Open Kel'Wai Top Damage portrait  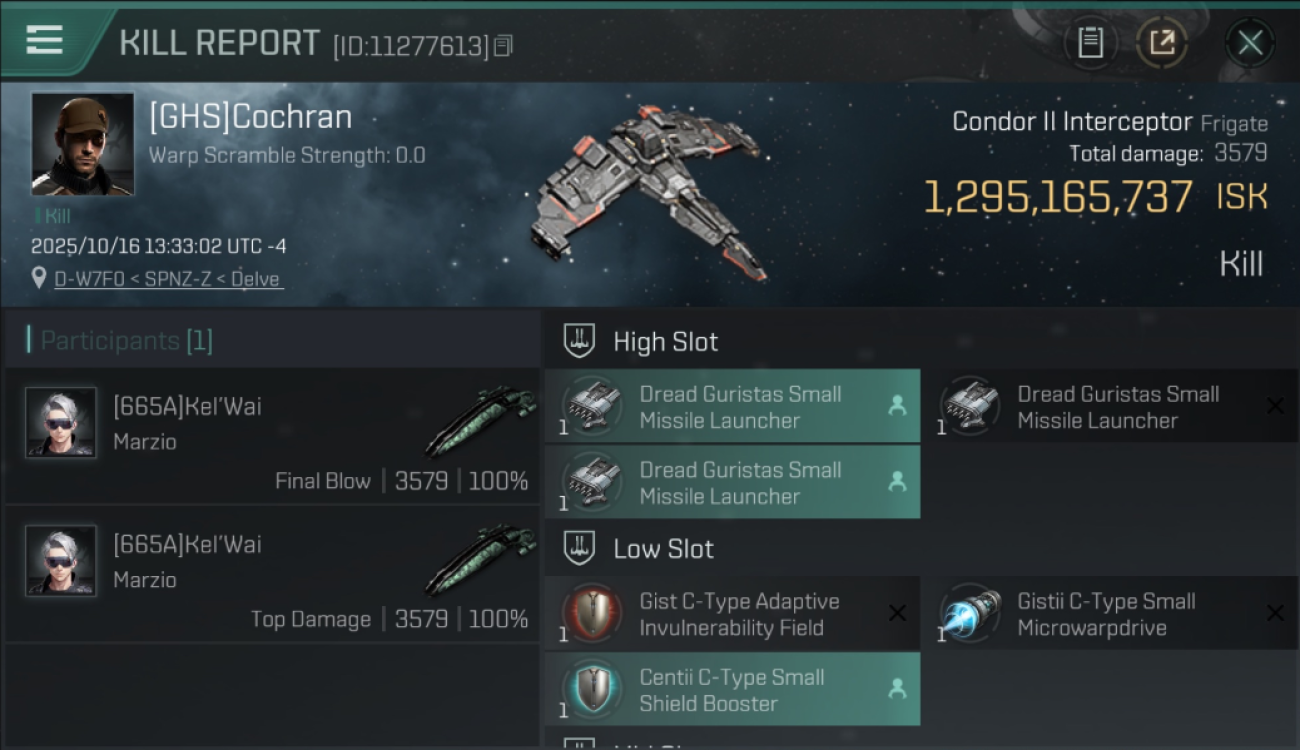coord(61,561)
